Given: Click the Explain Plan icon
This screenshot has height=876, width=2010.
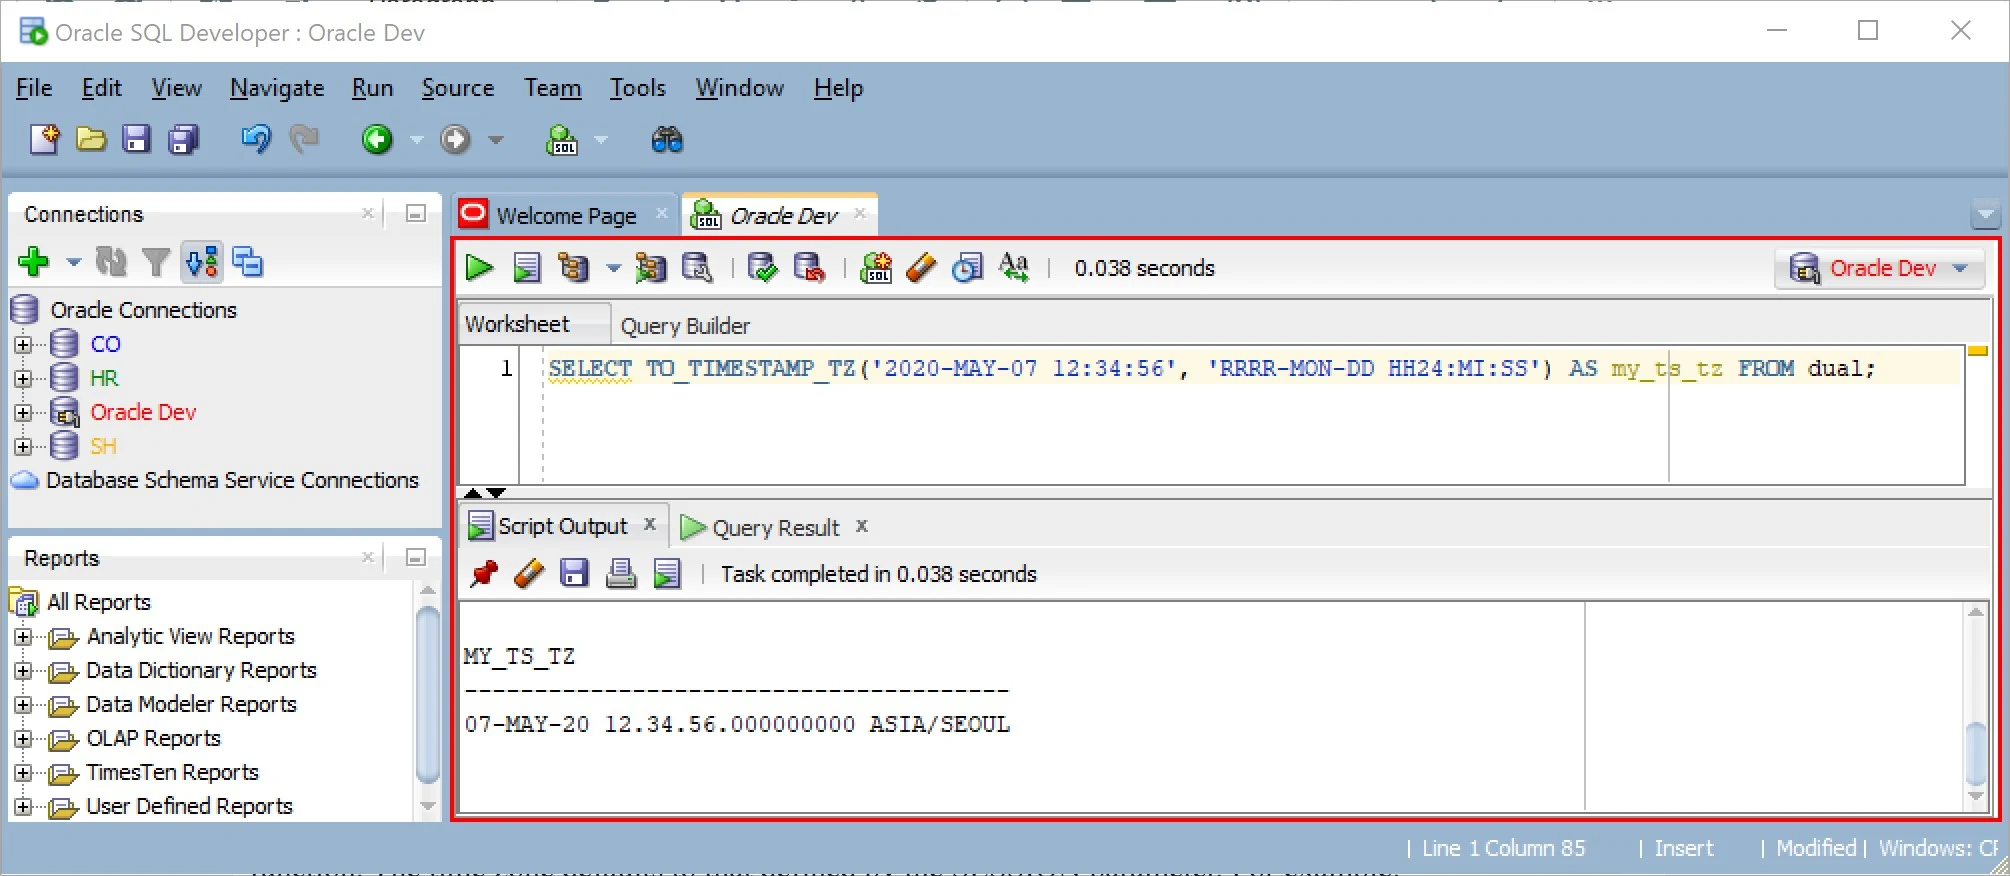Looking at the screenshot, I should tap(573, 268).
